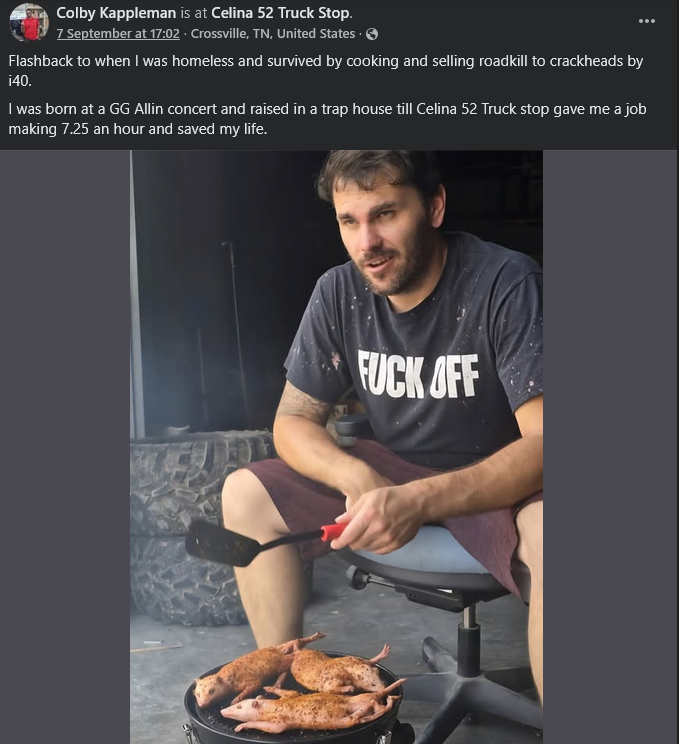The height and width of the screenshot is (744, 679).
Task: Open Colby Kappleman's profile picture avatar
Action: pos(29,23)
